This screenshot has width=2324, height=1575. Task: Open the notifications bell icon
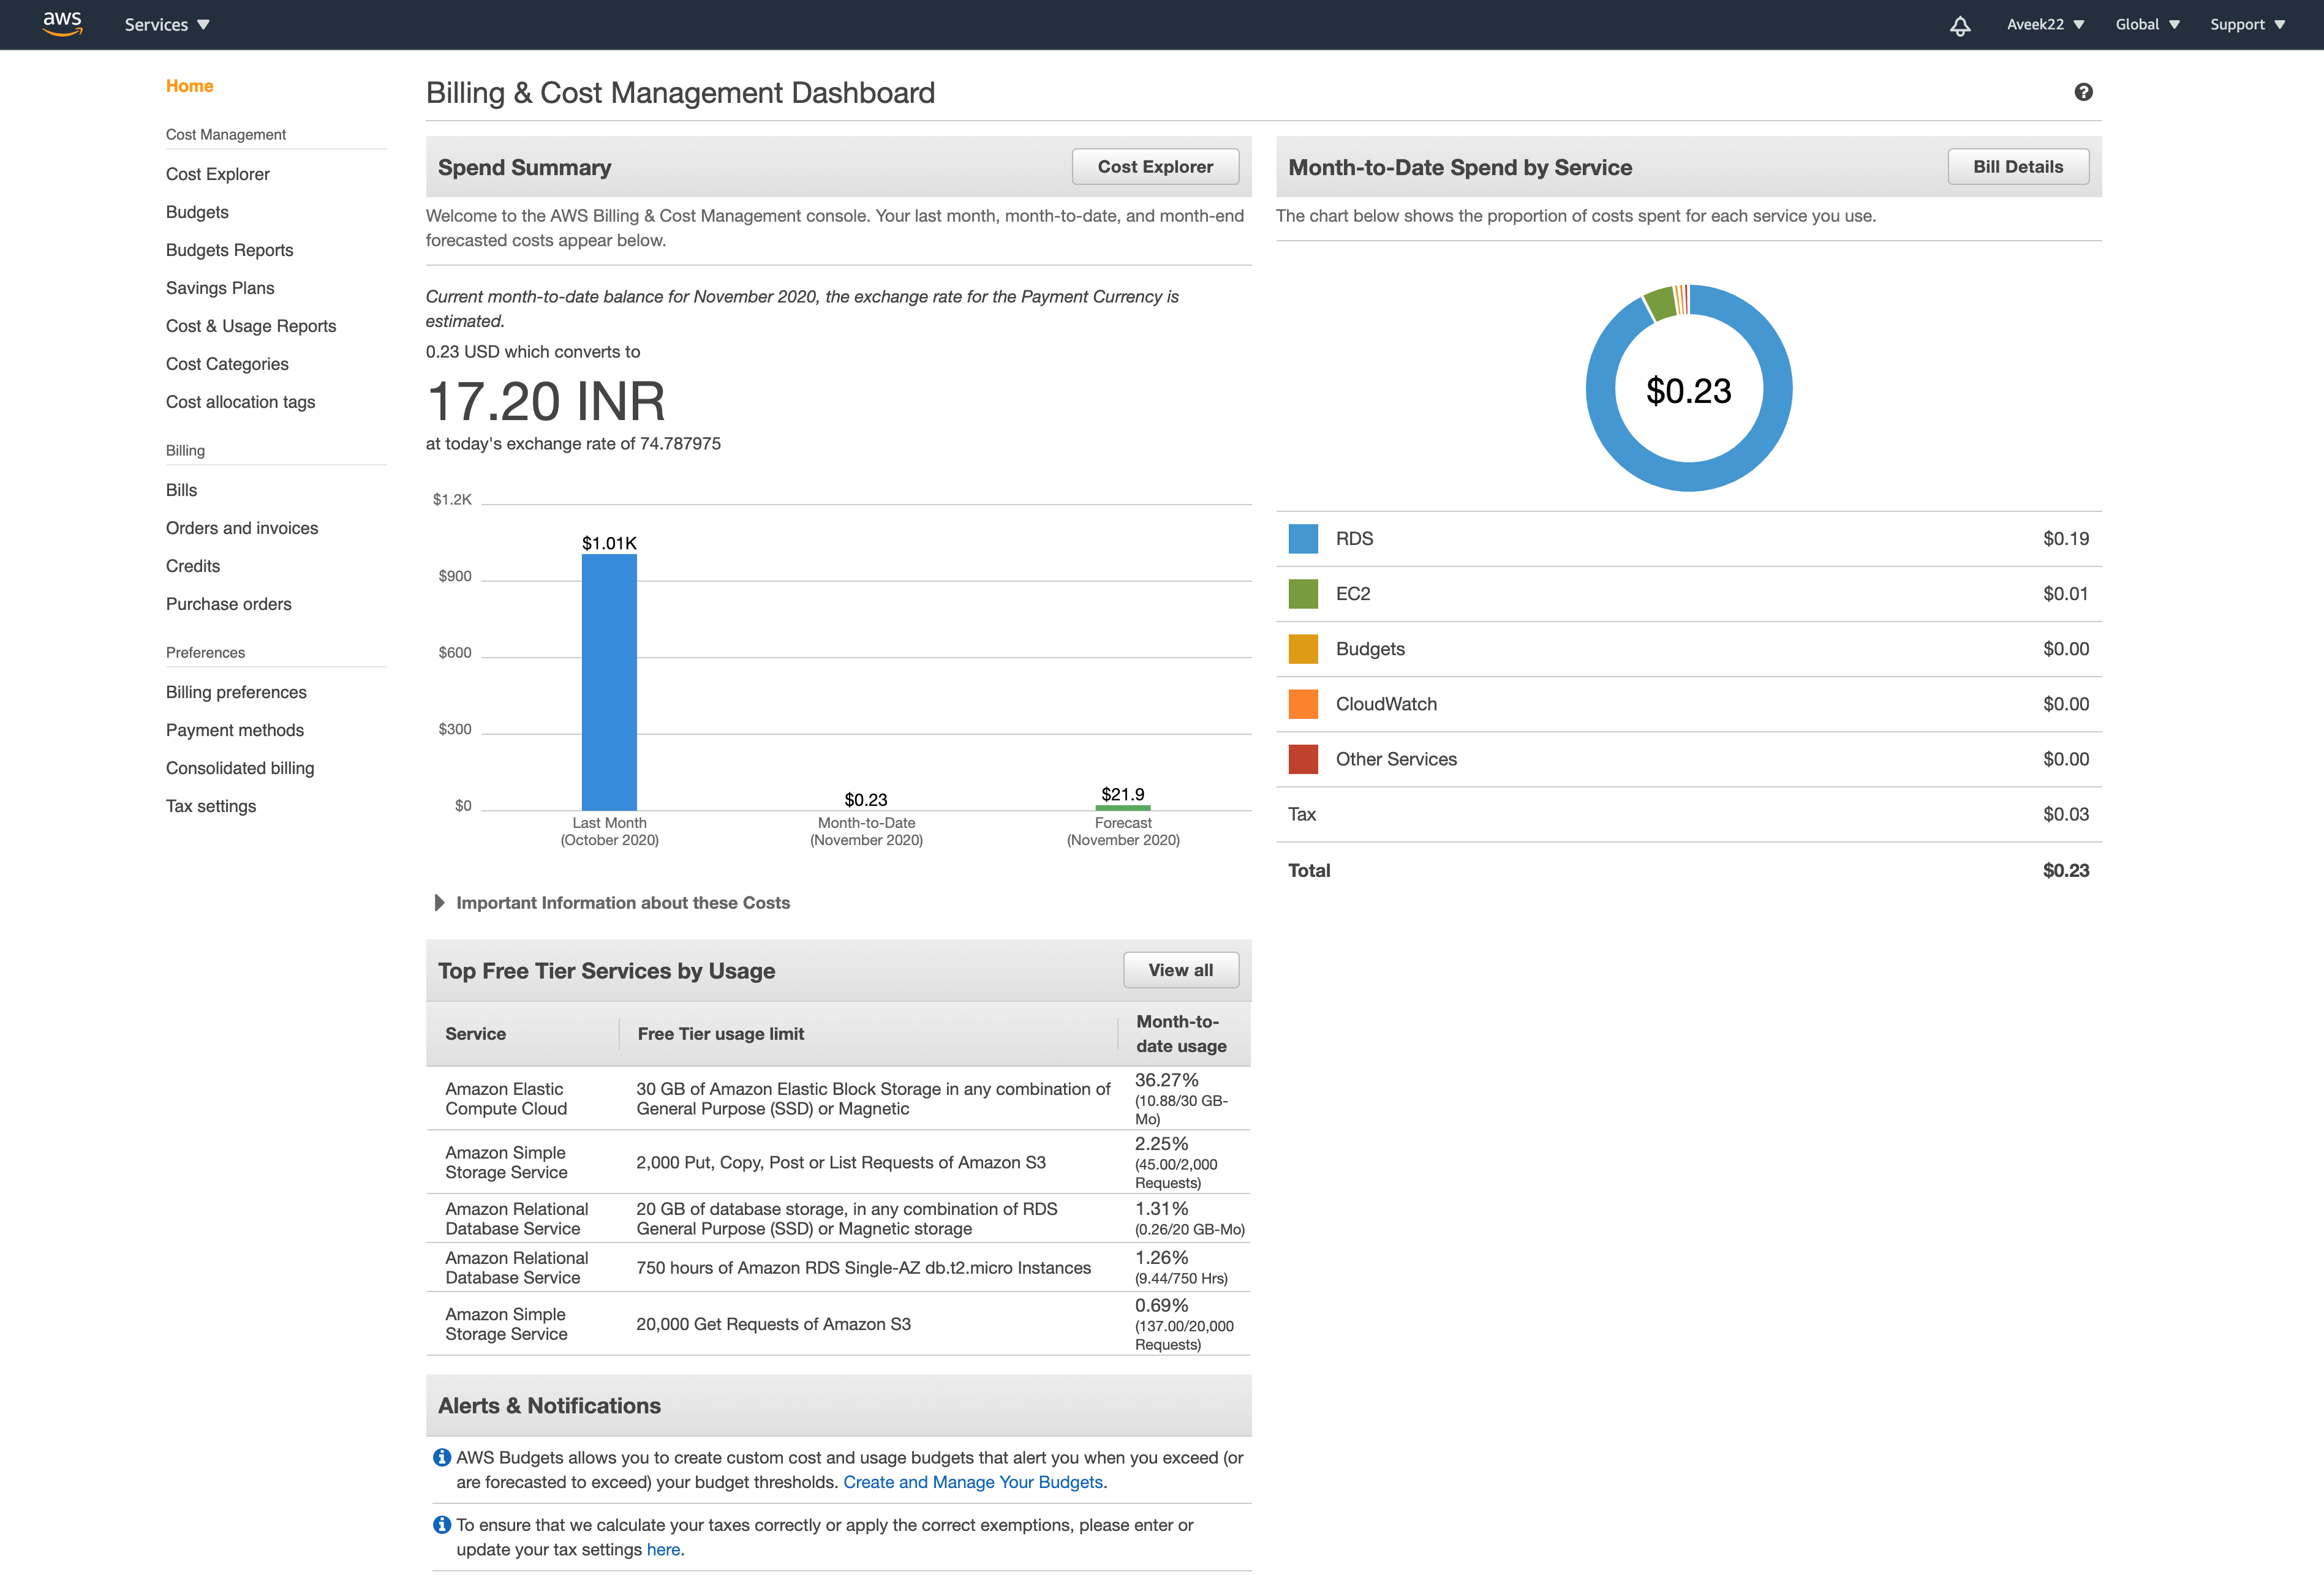1959,25
